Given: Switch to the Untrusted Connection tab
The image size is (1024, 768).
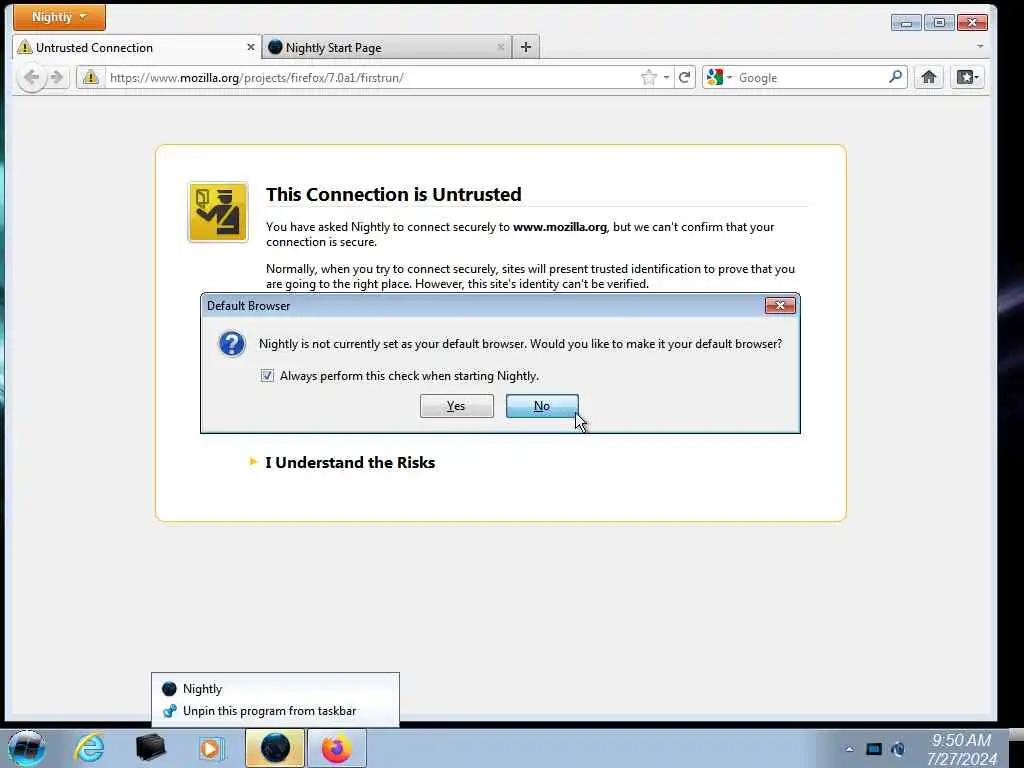Looking at the screenshot, I should click(136, 47).
